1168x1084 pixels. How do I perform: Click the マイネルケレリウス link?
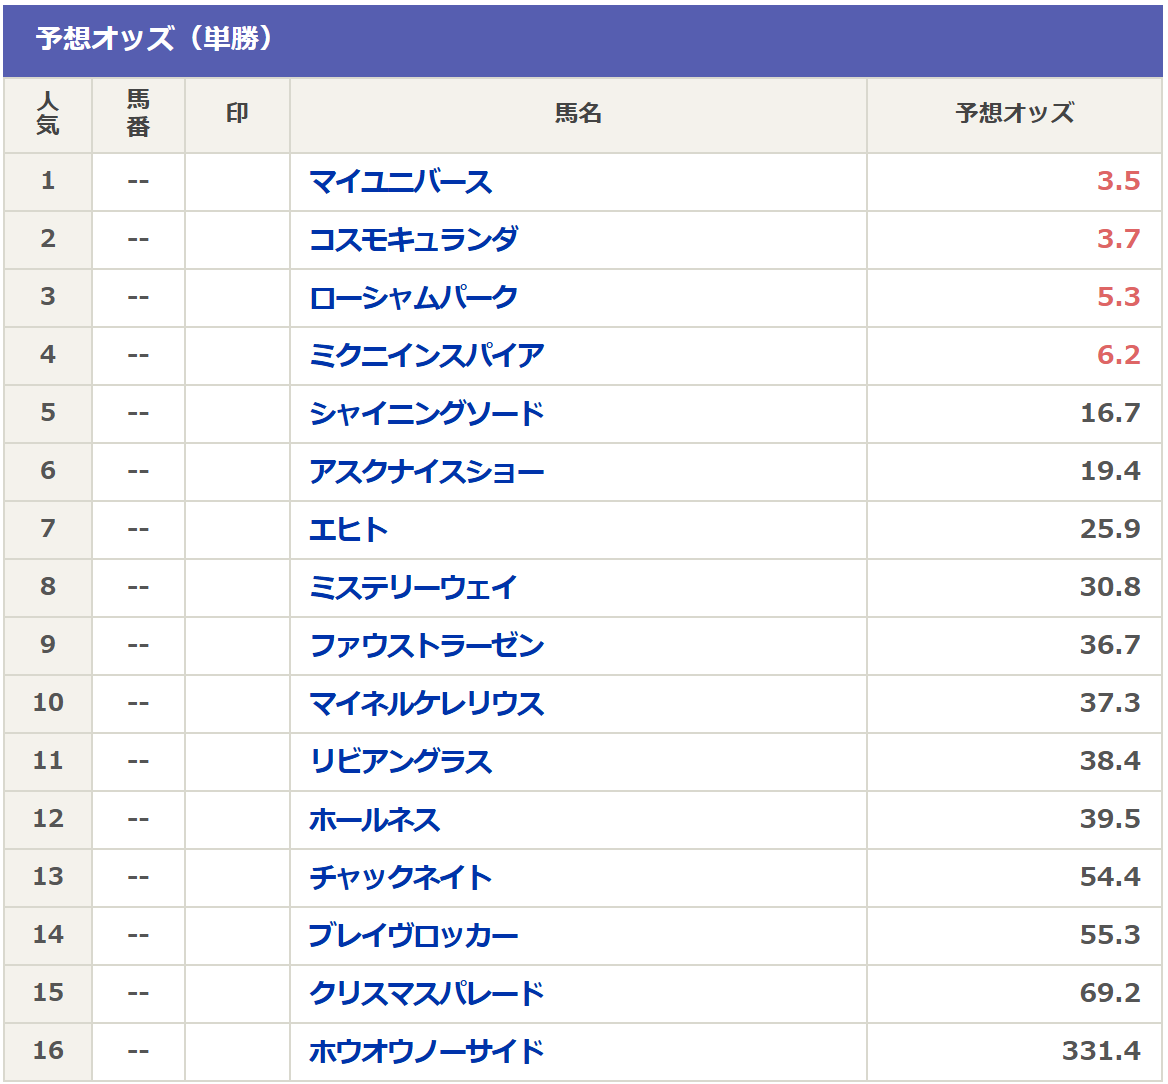tap(426, 704)
